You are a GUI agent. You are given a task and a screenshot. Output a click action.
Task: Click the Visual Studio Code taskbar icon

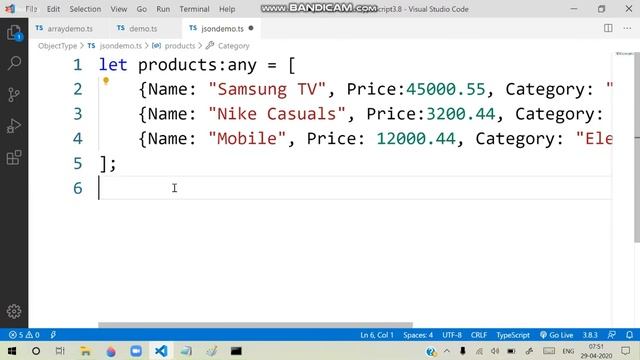(161, 351)
